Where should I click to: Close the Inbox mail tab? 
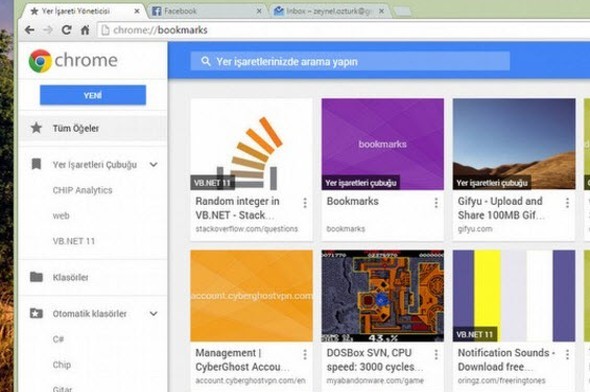click(382, 11)
